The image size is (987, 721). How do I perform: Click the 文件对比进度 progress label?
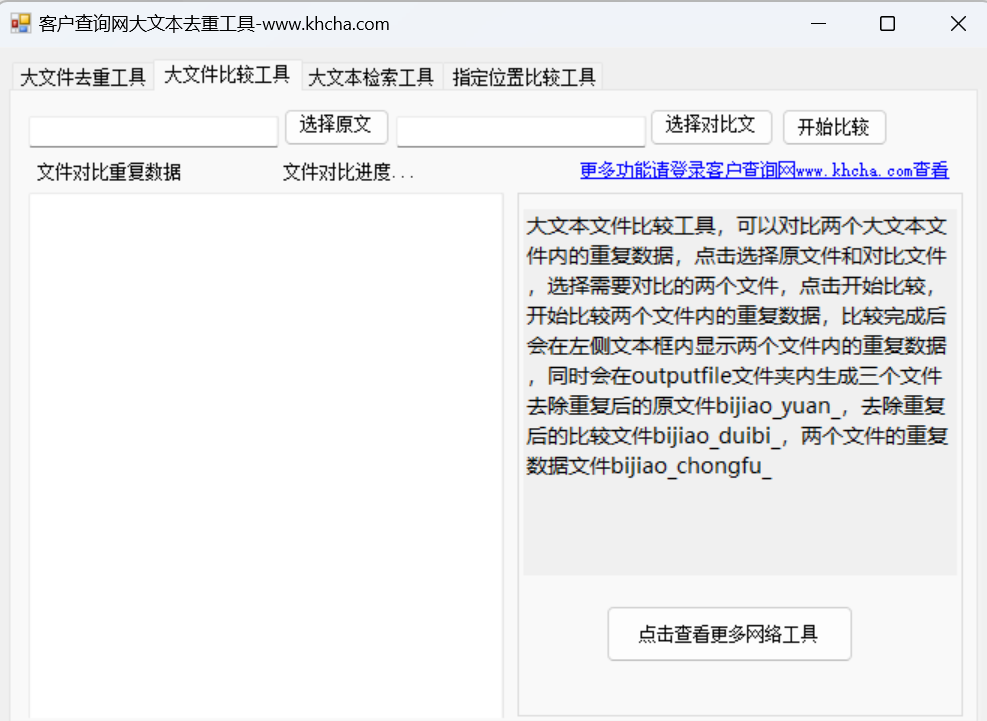point(348,172)
